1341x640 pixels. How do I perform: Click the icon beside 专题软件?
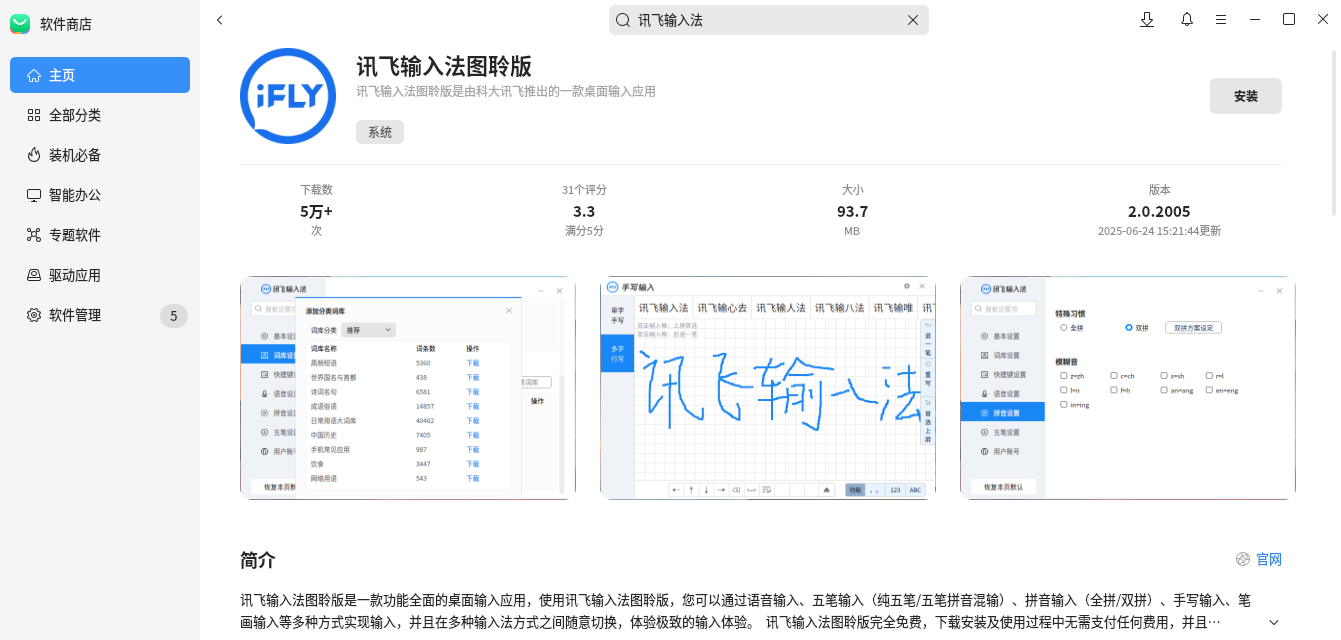click(34, 235)
